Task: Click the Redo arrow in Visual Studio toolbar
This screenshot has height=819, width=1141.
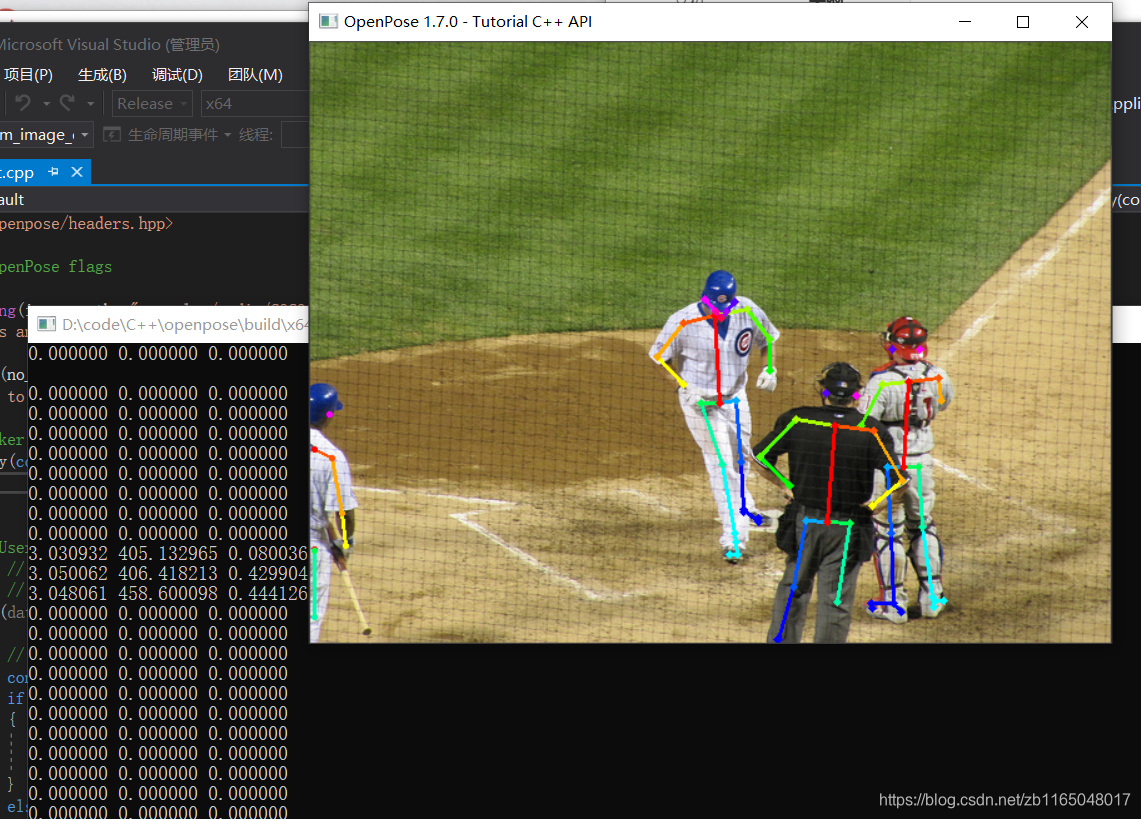Action: coord(68,103)
